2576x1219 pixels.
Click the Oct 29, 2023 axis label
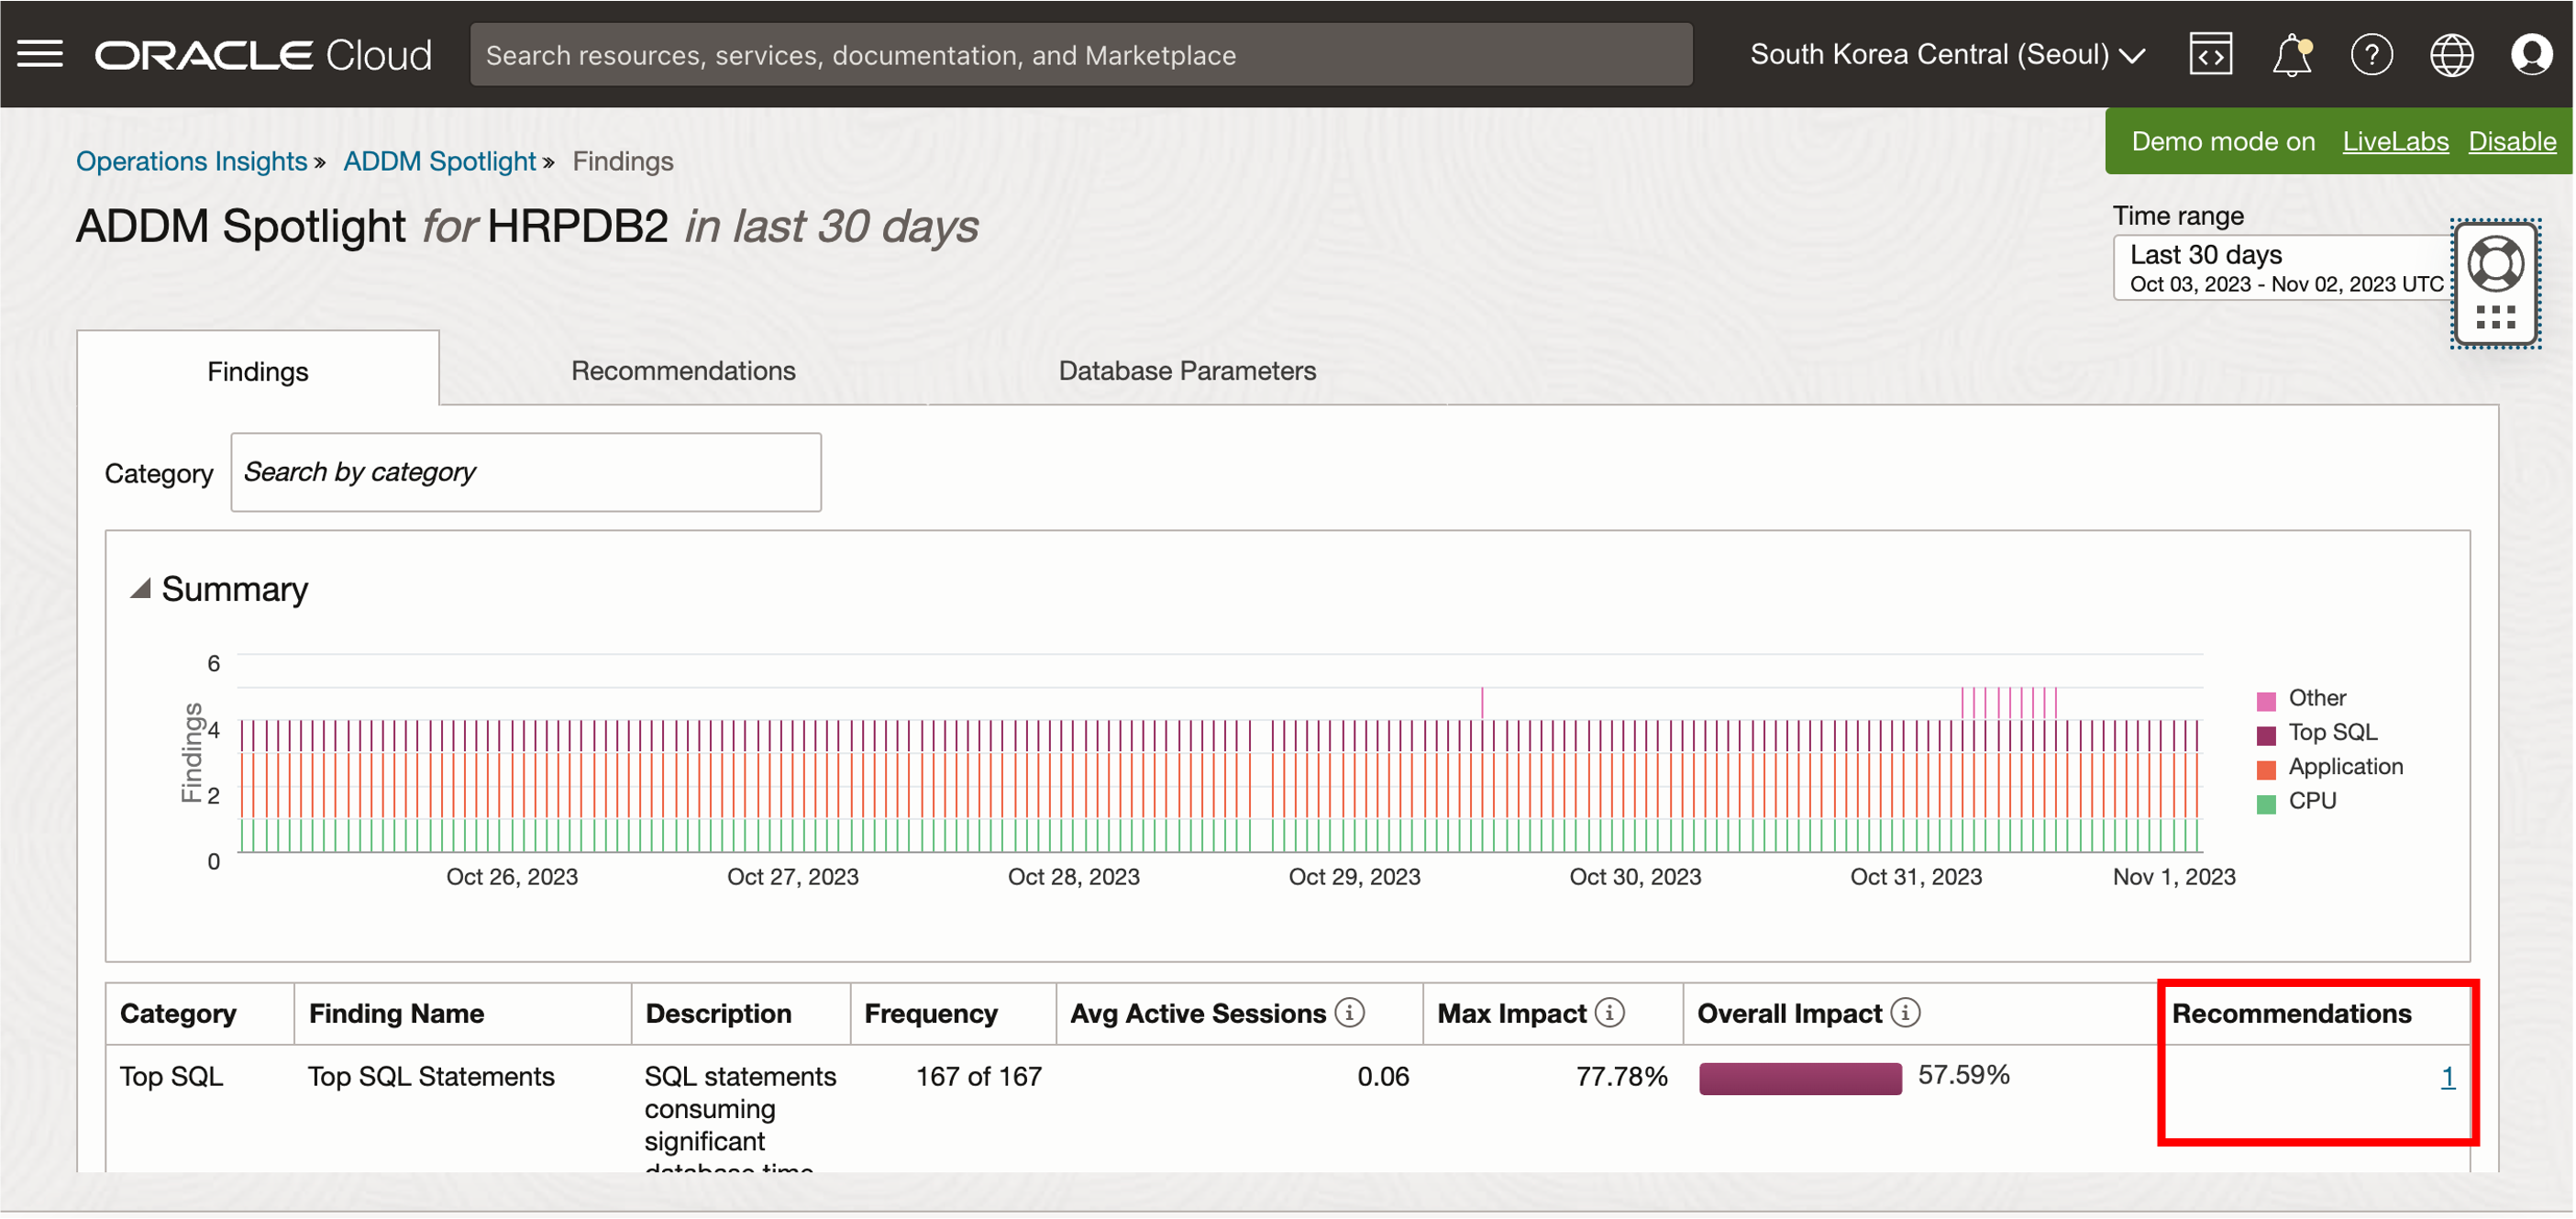pyautogui.click(x=1354, y=876)
